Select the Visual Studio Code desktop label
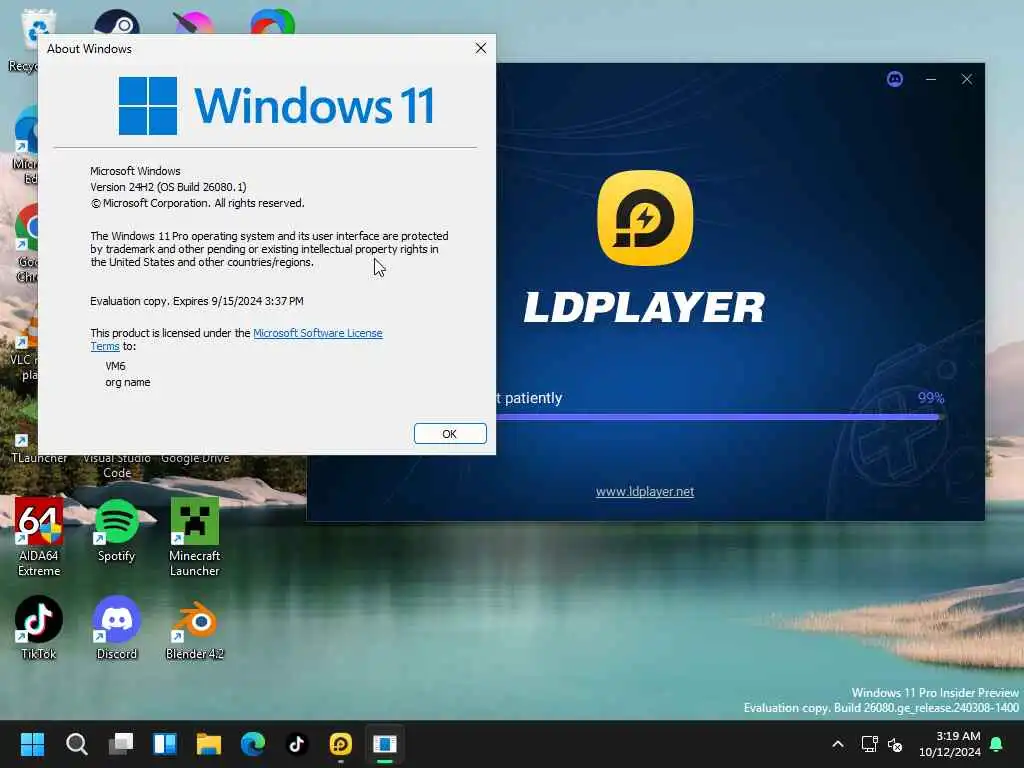Viewport: 1024px width, 768px height. pyautogui.click(x=117, y=466)
